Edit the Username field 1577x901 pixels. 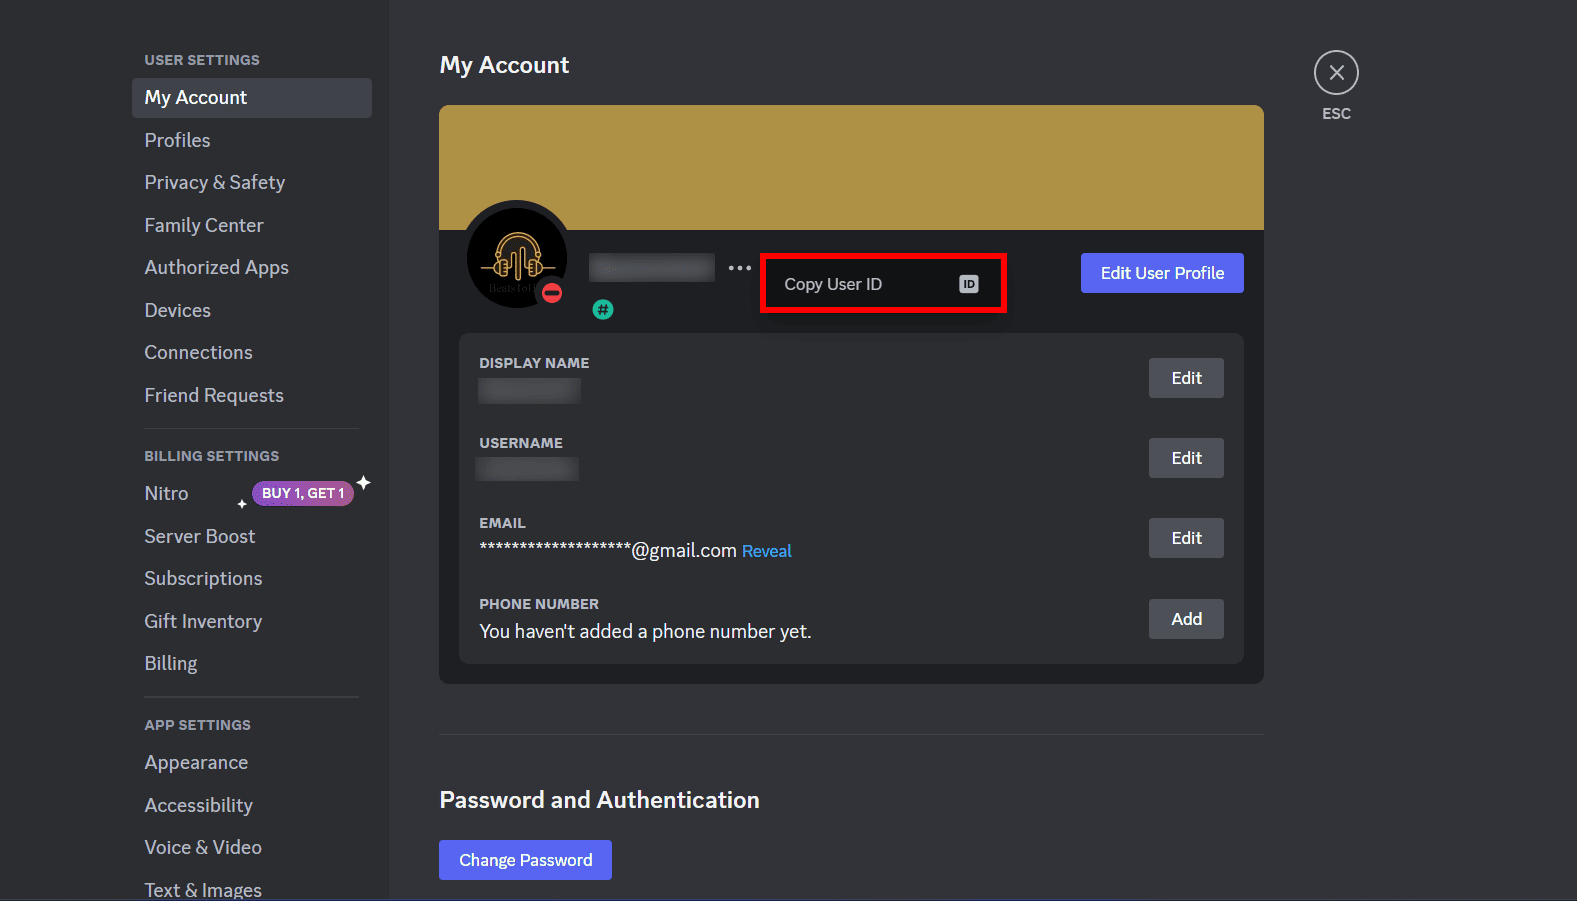(x=1186, y=458)
